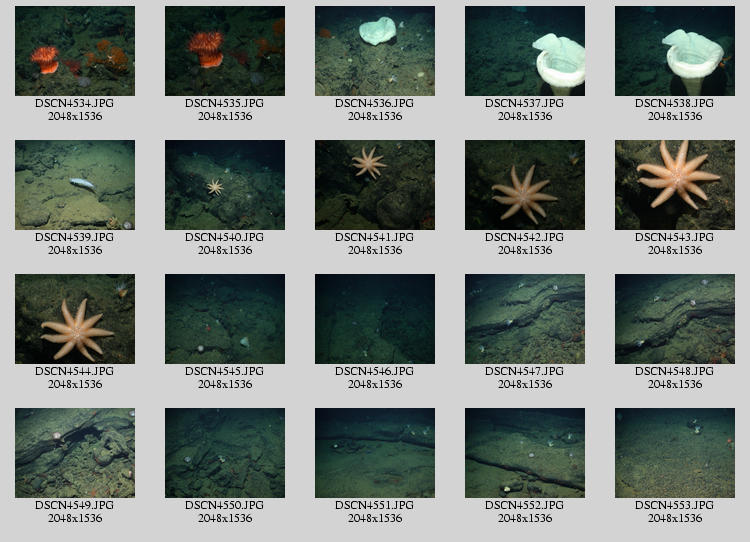Screen dimensions: 750x542
Task: Open the DSCN4549.JPG thumbnail
Action: [75, 453]
